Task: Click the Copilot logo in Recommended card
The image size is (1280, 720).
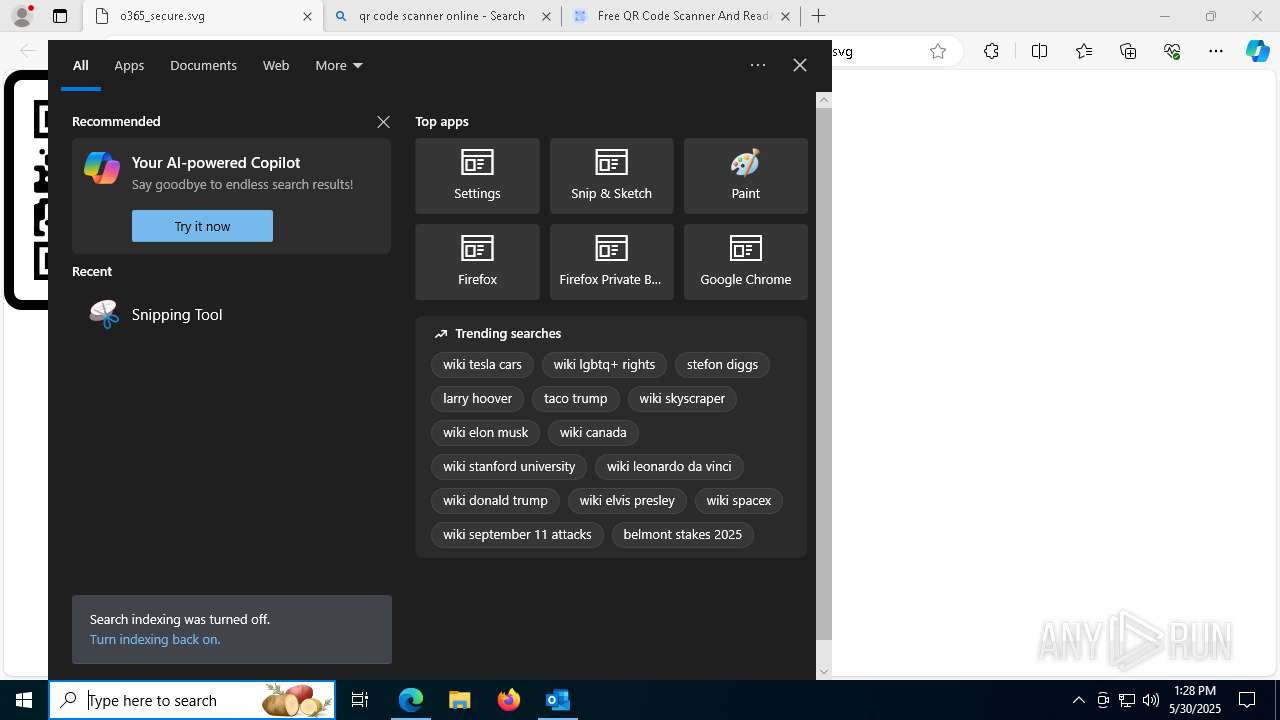Action: point(102,168)
